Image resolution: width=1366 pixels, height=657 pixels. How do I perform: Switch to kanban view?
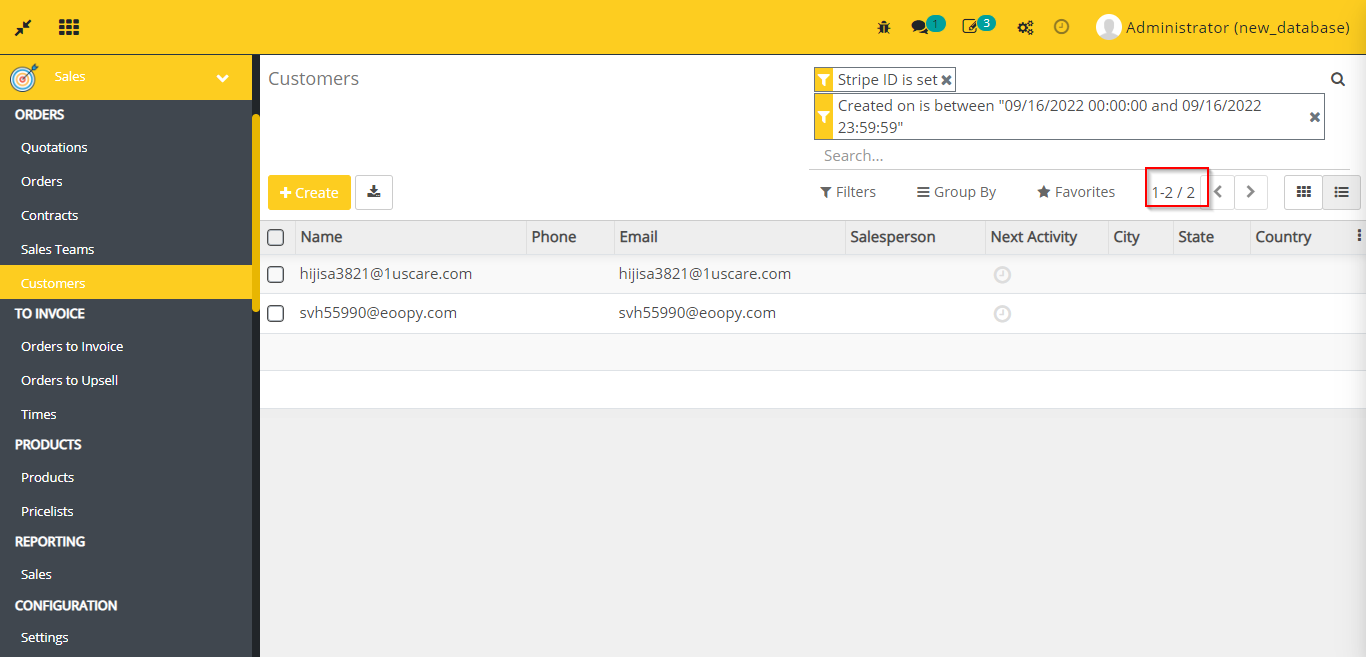pyautogui.click(x=1303, y=191)
